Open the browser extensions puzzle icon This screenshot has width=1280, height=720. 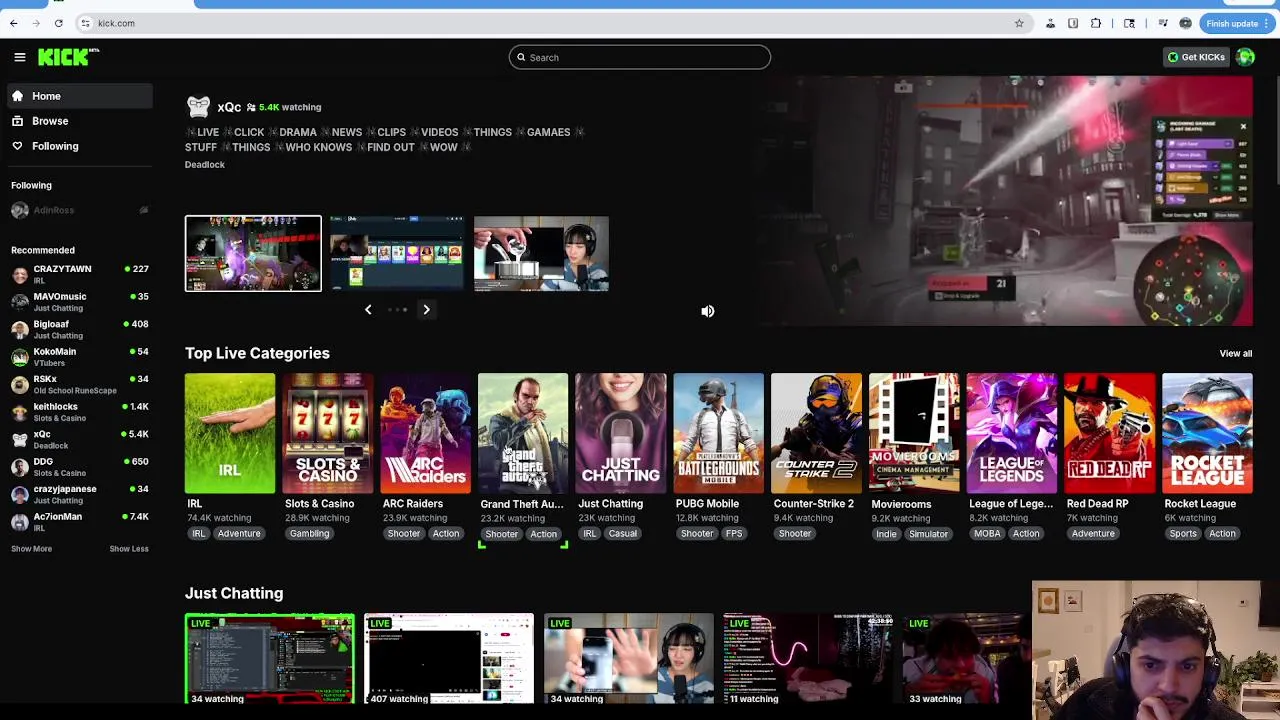[x=1096, y=23]
